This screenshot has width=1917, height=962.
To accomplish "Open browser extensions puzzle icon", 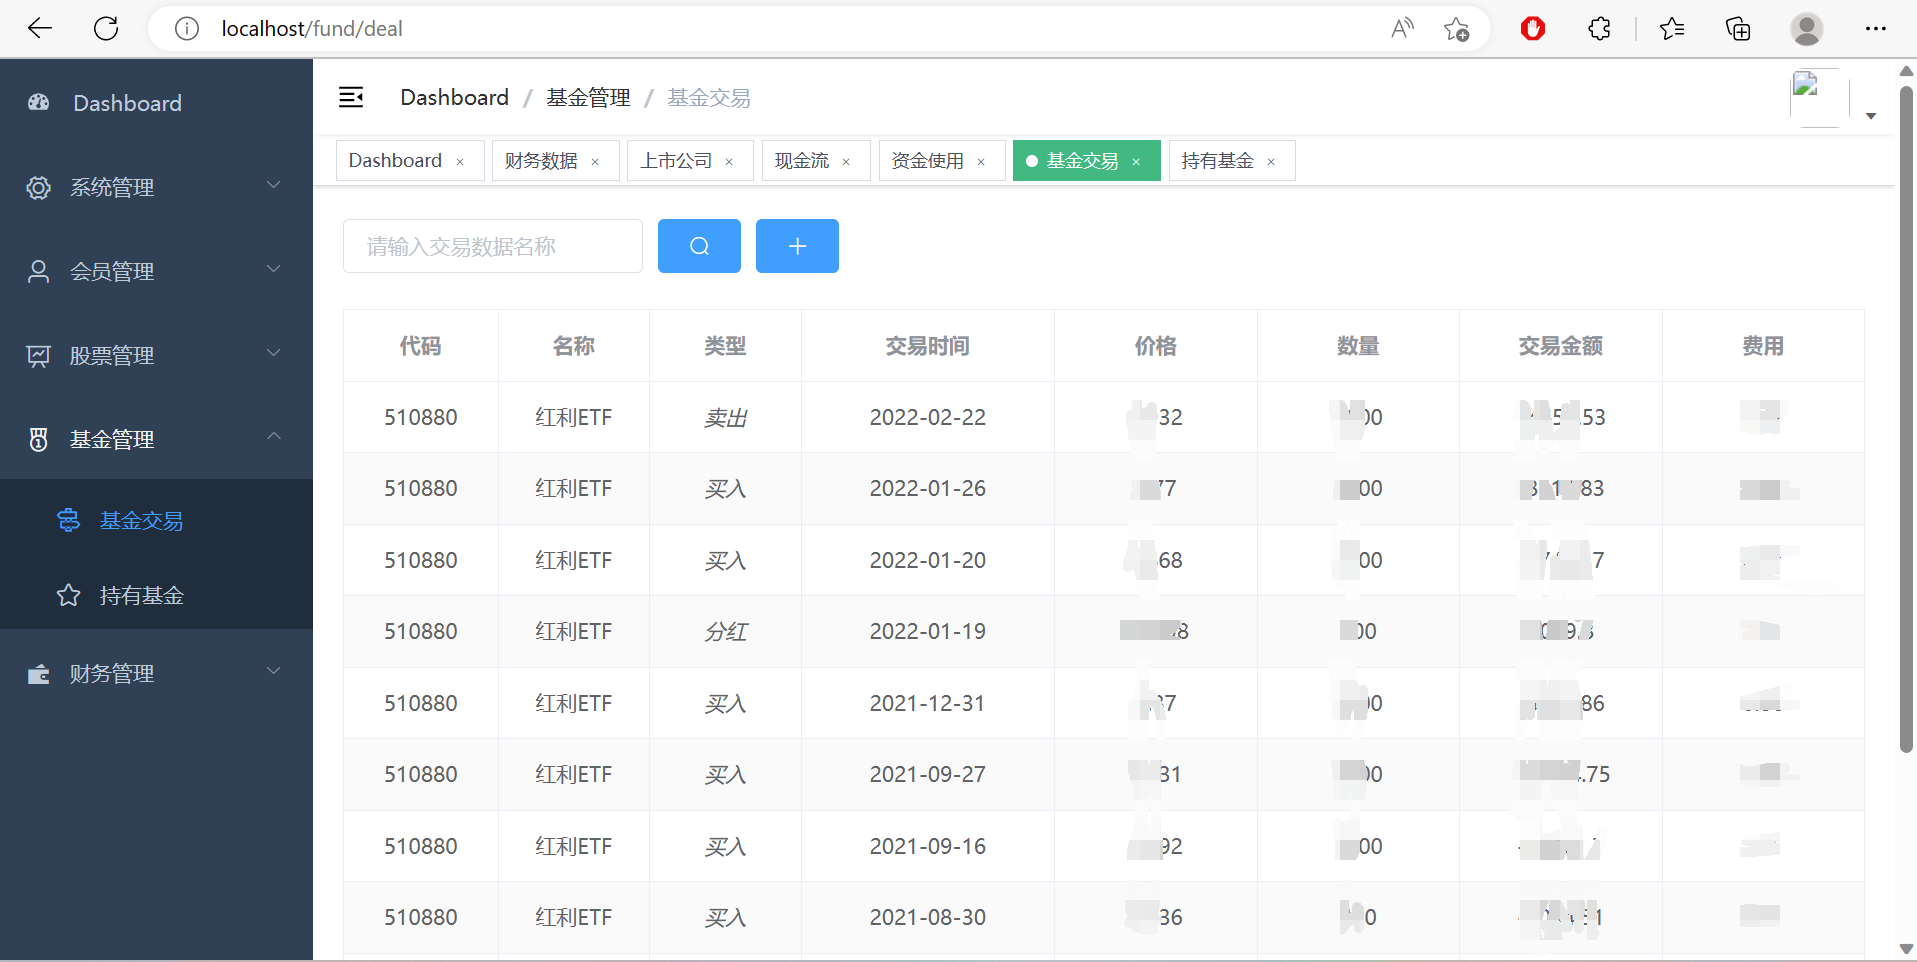I will click(1600, 29).
